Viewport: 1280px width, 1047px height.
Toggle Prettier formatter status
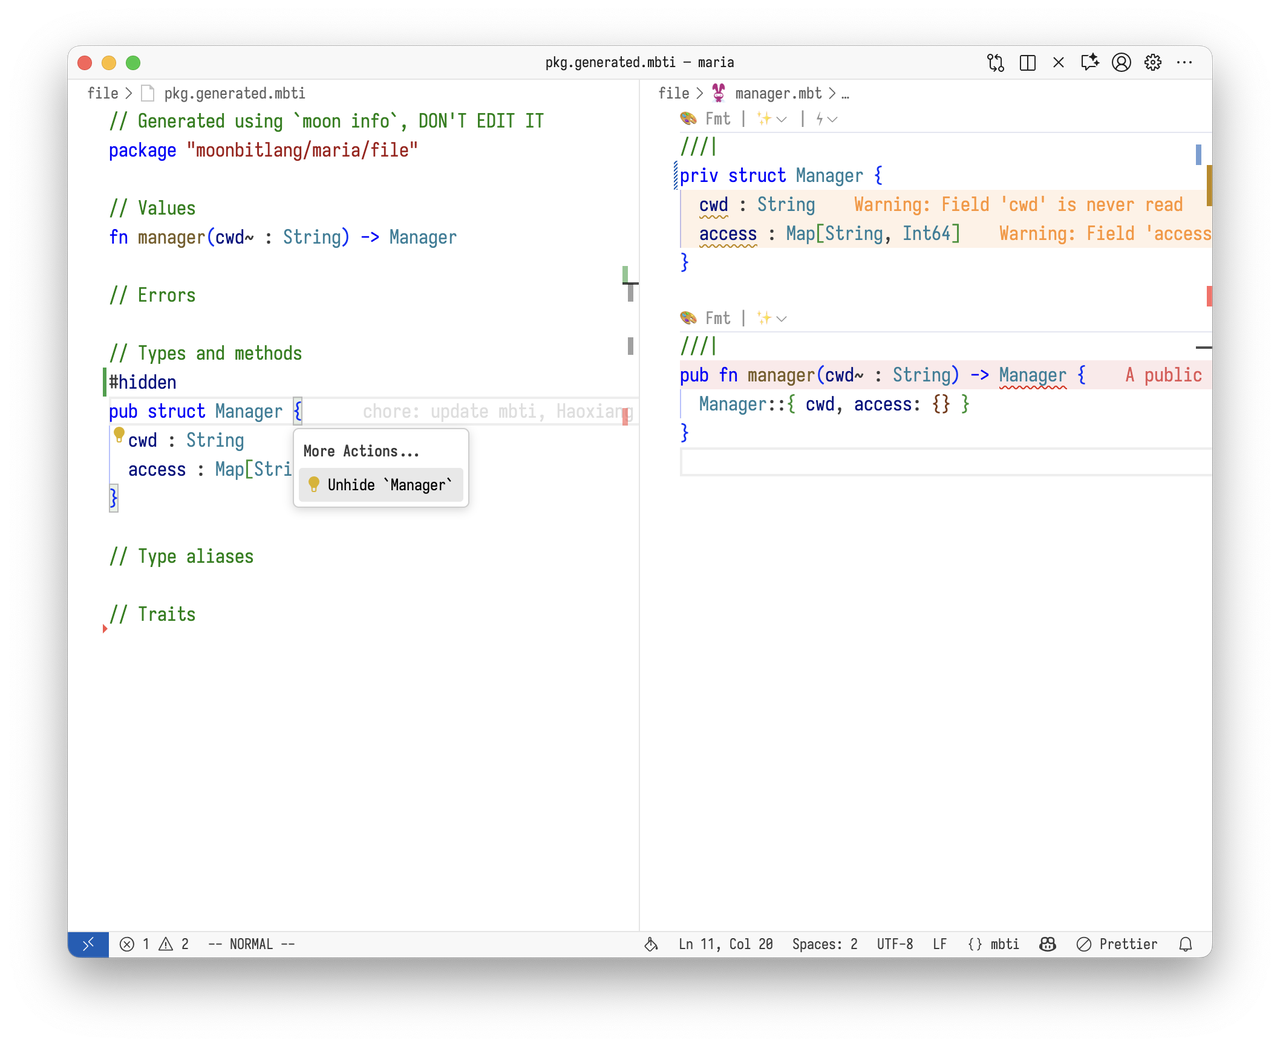click(1117, 944)
